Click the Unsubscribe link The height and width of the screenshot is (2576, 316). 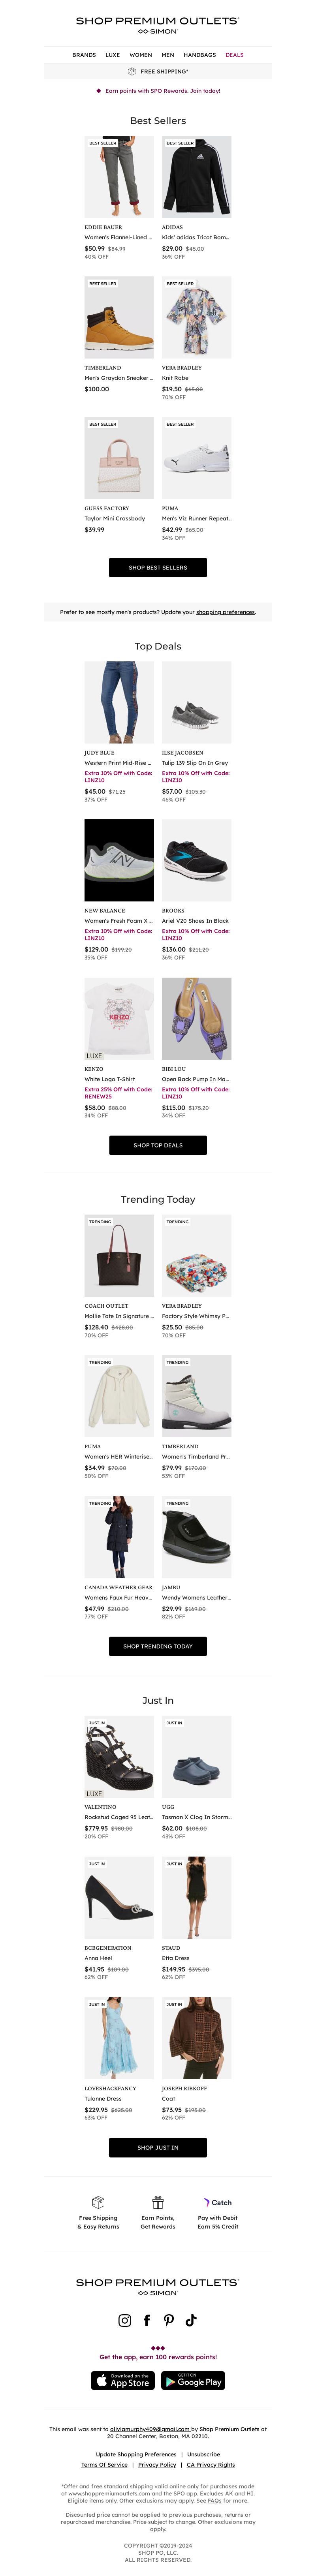pos(203,2454)
